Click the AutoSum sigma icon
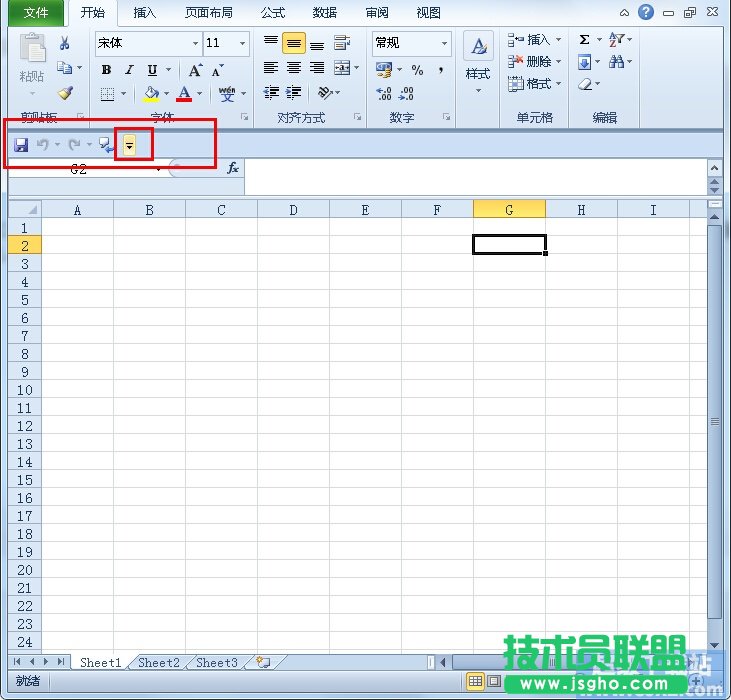 coord(584,40)
